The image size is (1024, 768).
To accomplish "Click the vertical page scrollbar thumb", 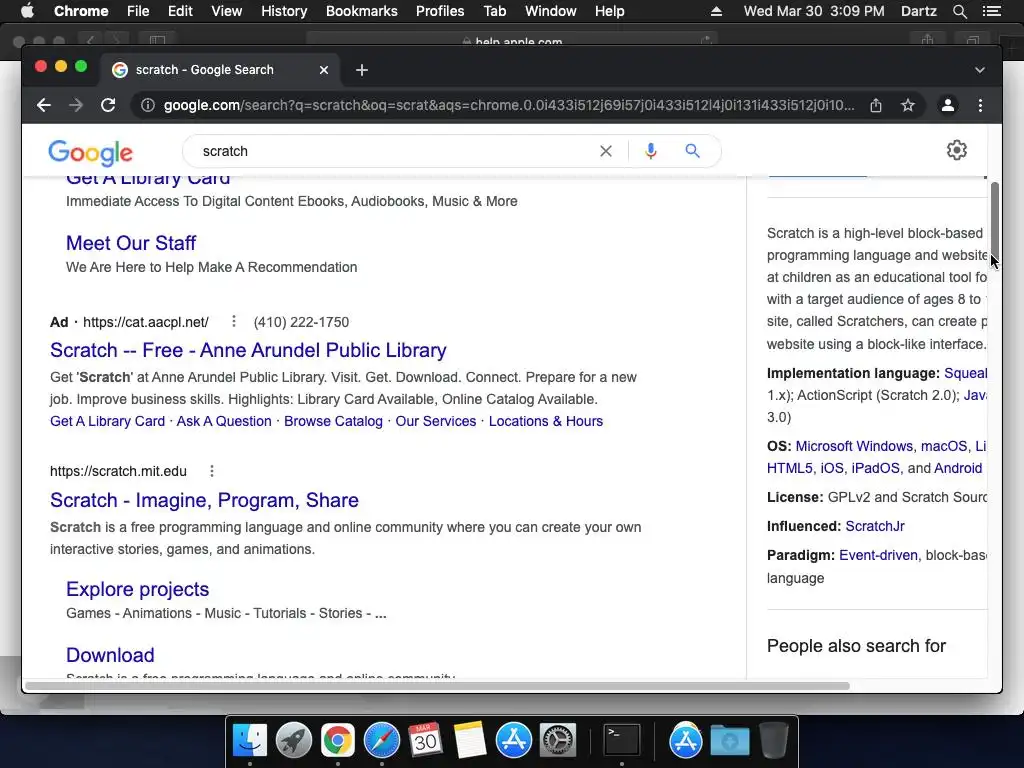I will (x=995, y=219).
